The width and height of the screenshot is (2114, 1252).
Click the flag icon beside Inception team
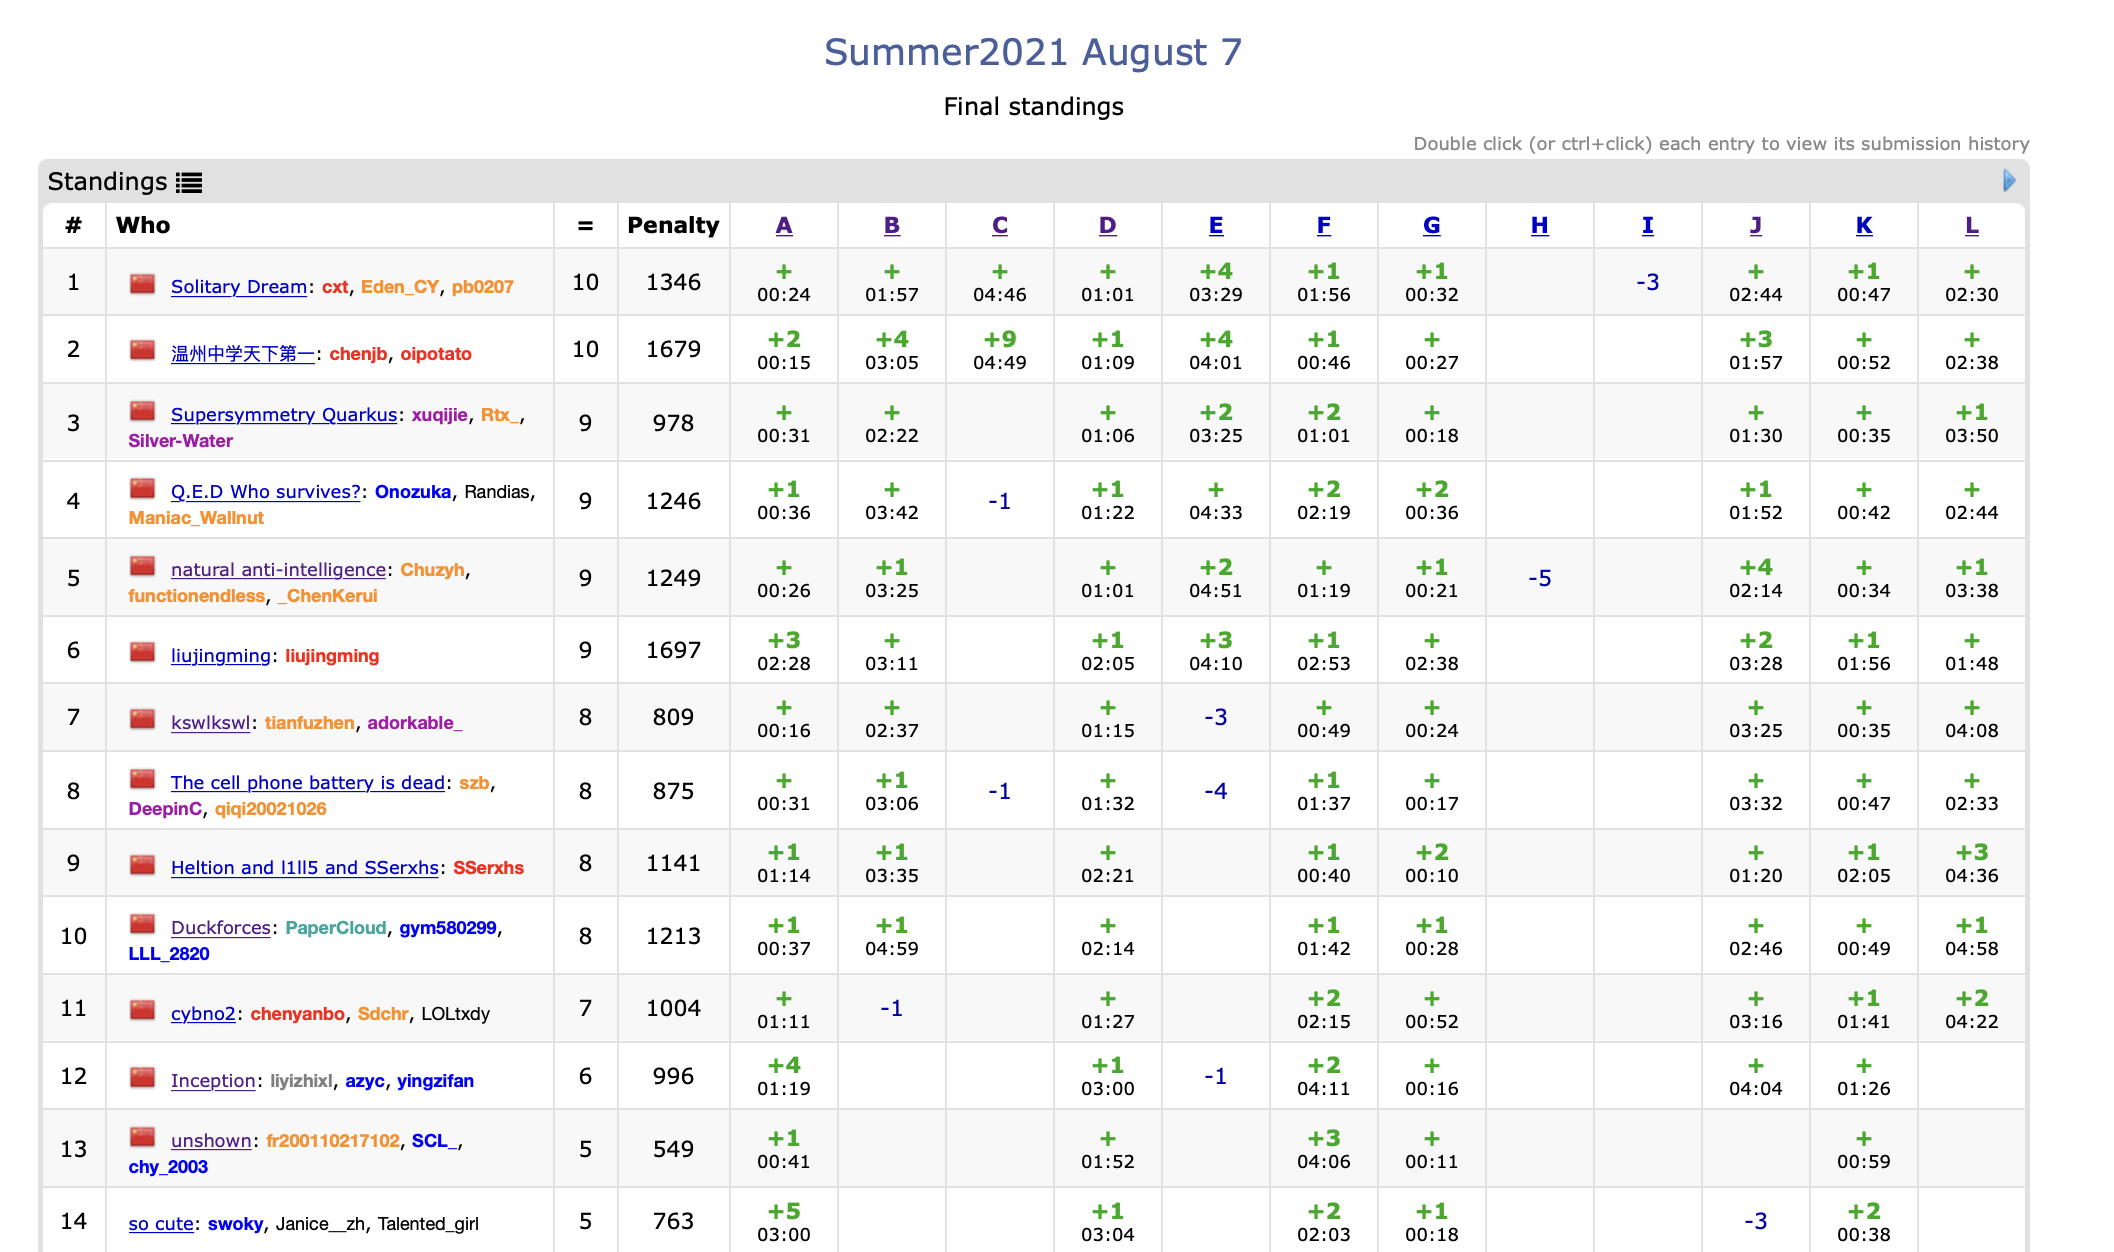point(143,1078)
